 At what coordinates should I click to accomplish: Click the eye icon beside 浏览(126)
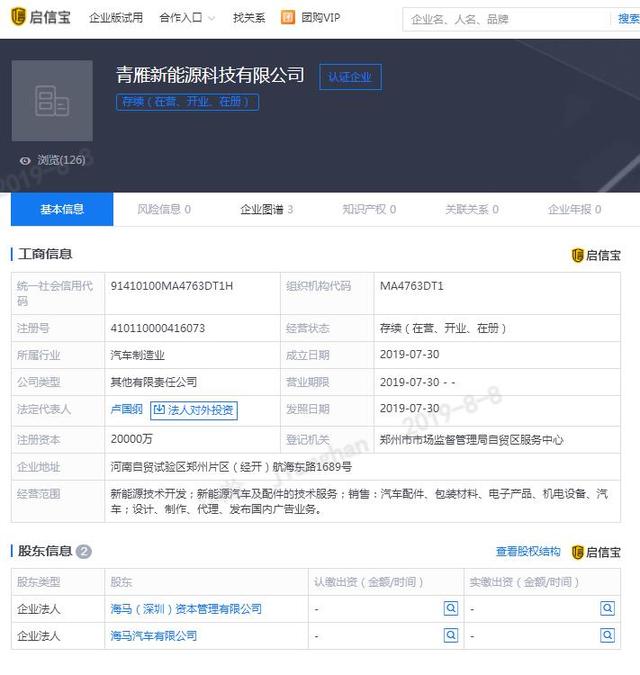pyautogui.click(x=25, y=161)
